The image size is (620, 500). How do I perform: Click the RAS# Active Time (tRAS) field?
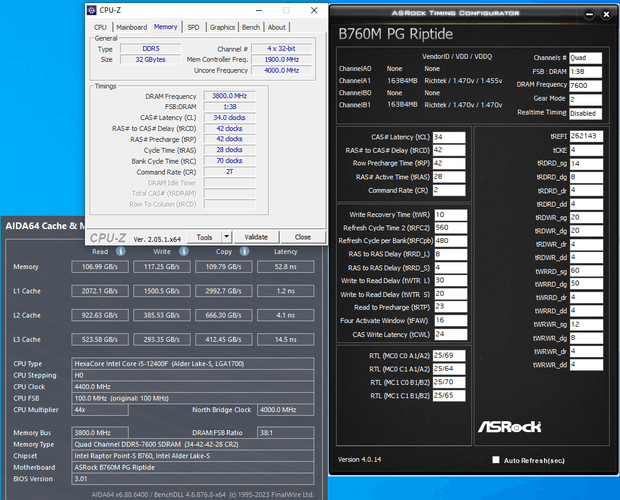(449, 177)
